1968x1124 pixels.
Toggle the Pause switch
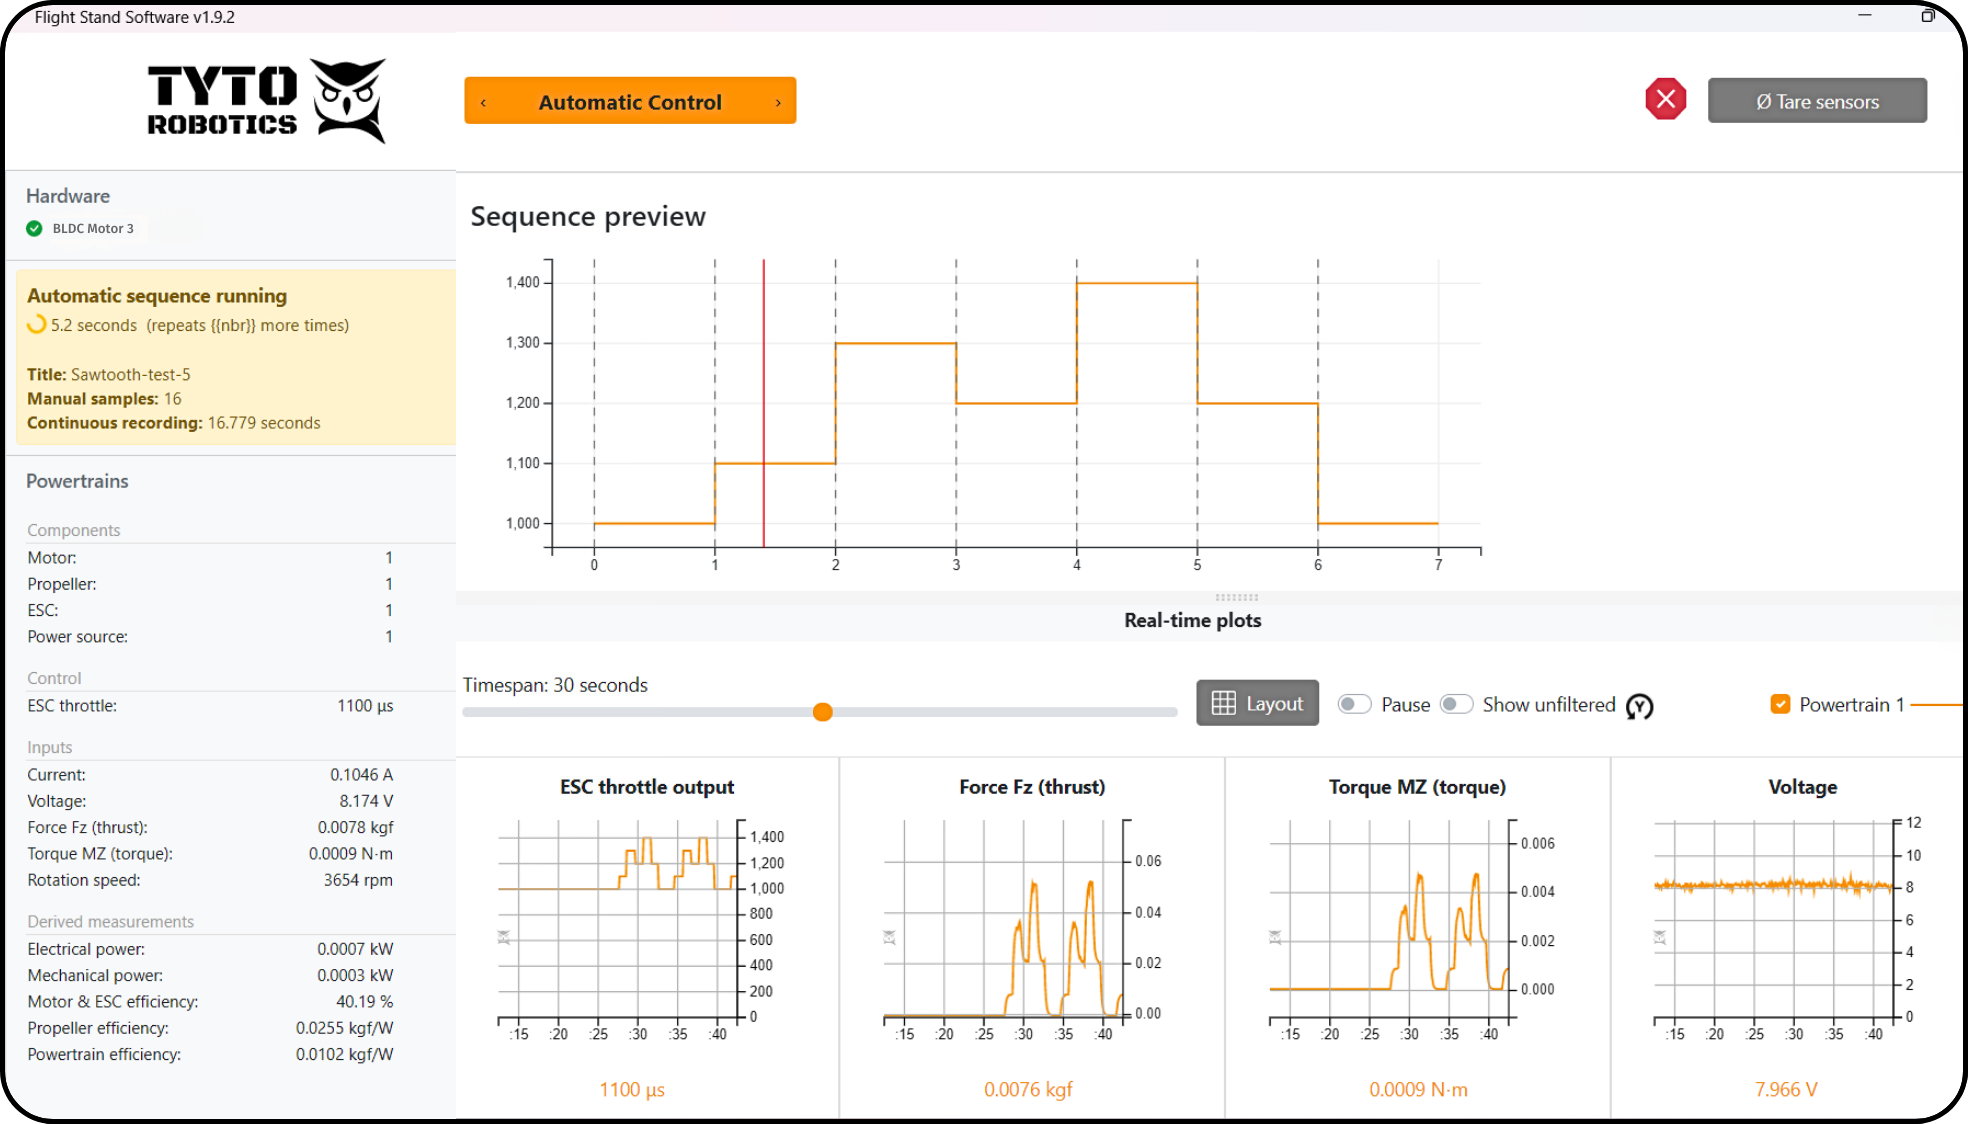pyautogui.click(x=1354, y=704)
